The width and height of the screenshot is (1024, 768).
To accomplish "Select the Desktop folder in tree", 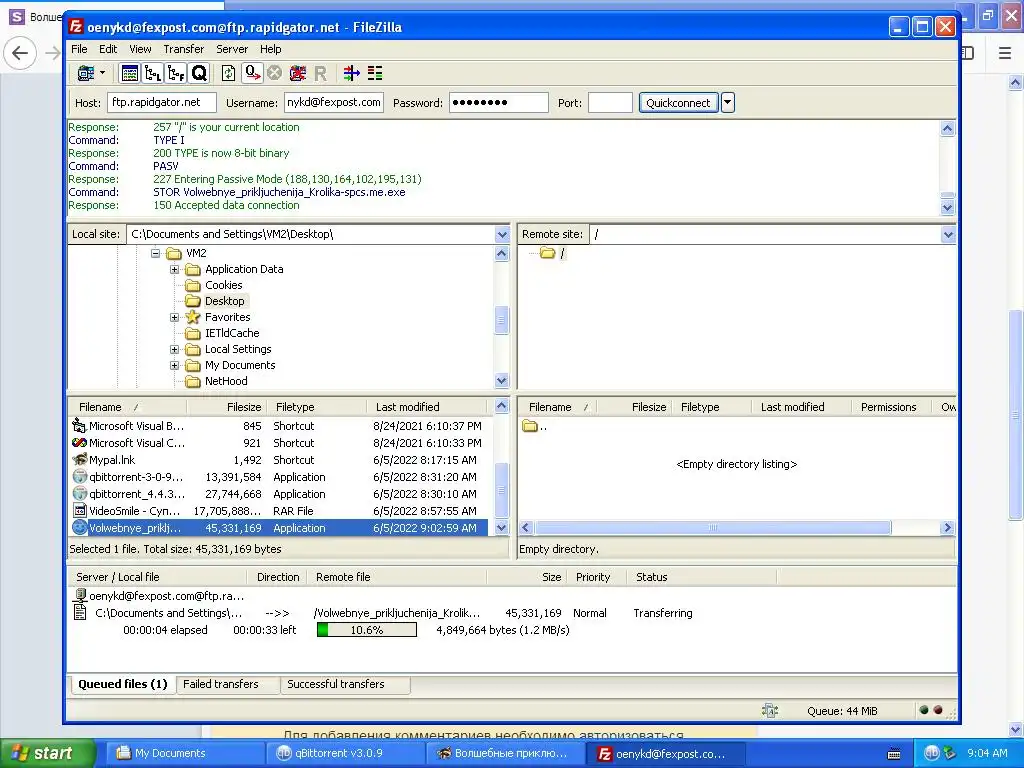I will tap(215, 301).
